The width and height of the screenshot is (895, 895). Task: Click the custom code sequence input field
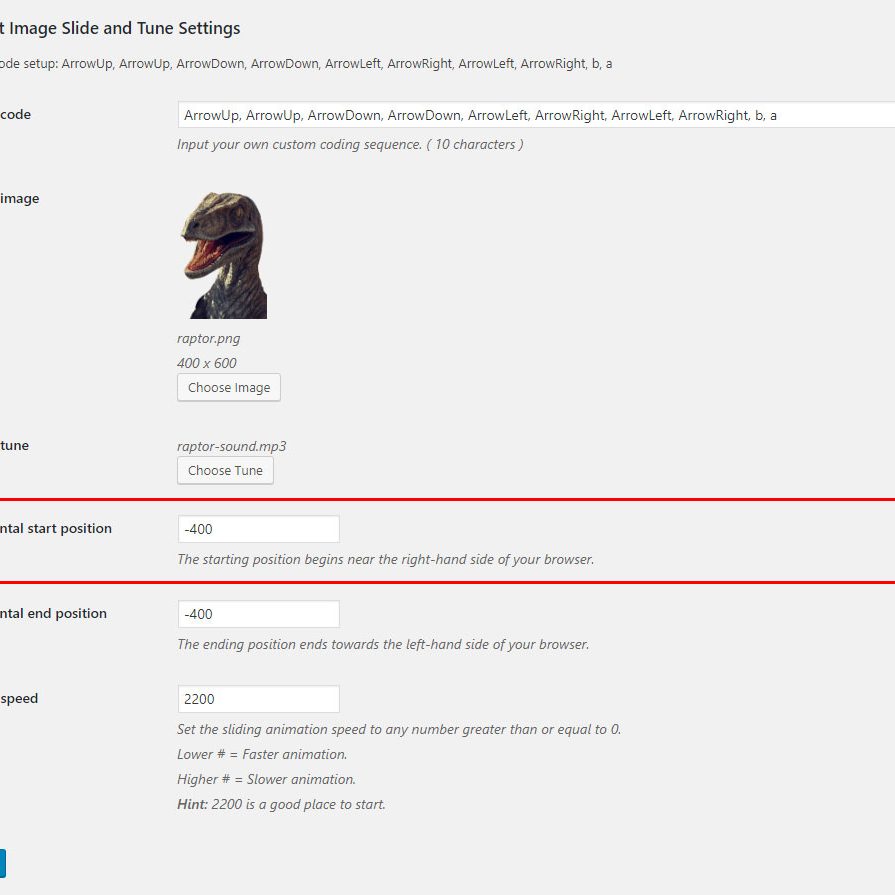(x=535, y=115)
